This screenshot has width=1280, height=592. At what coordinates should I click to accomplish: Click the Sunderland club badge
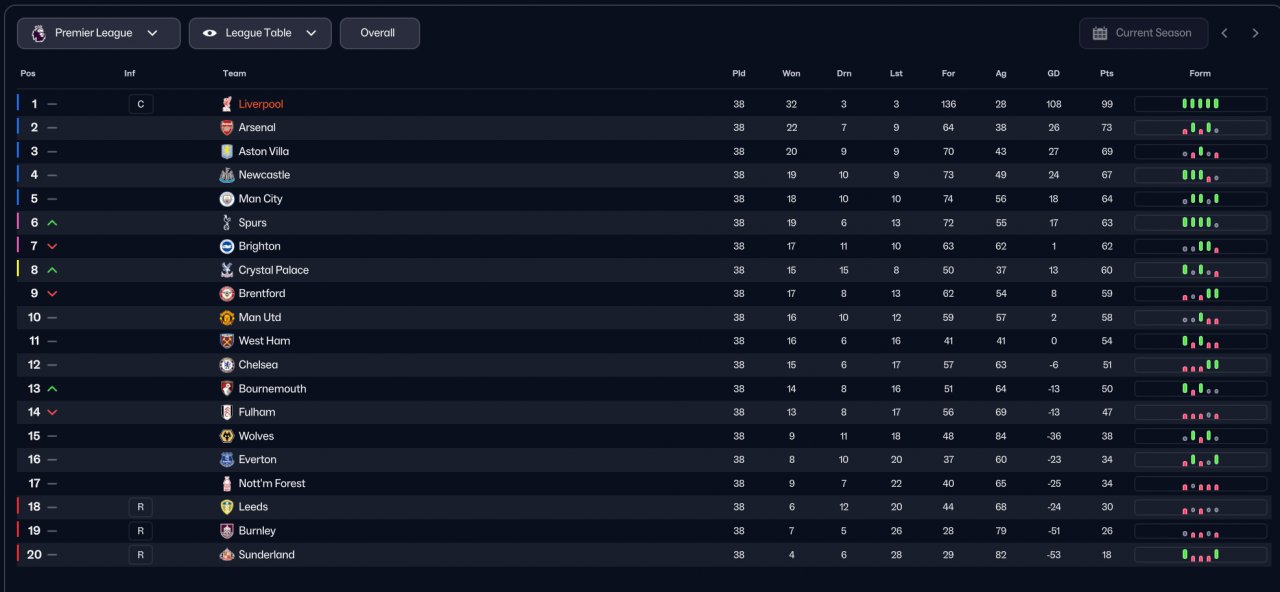(227, 555)
